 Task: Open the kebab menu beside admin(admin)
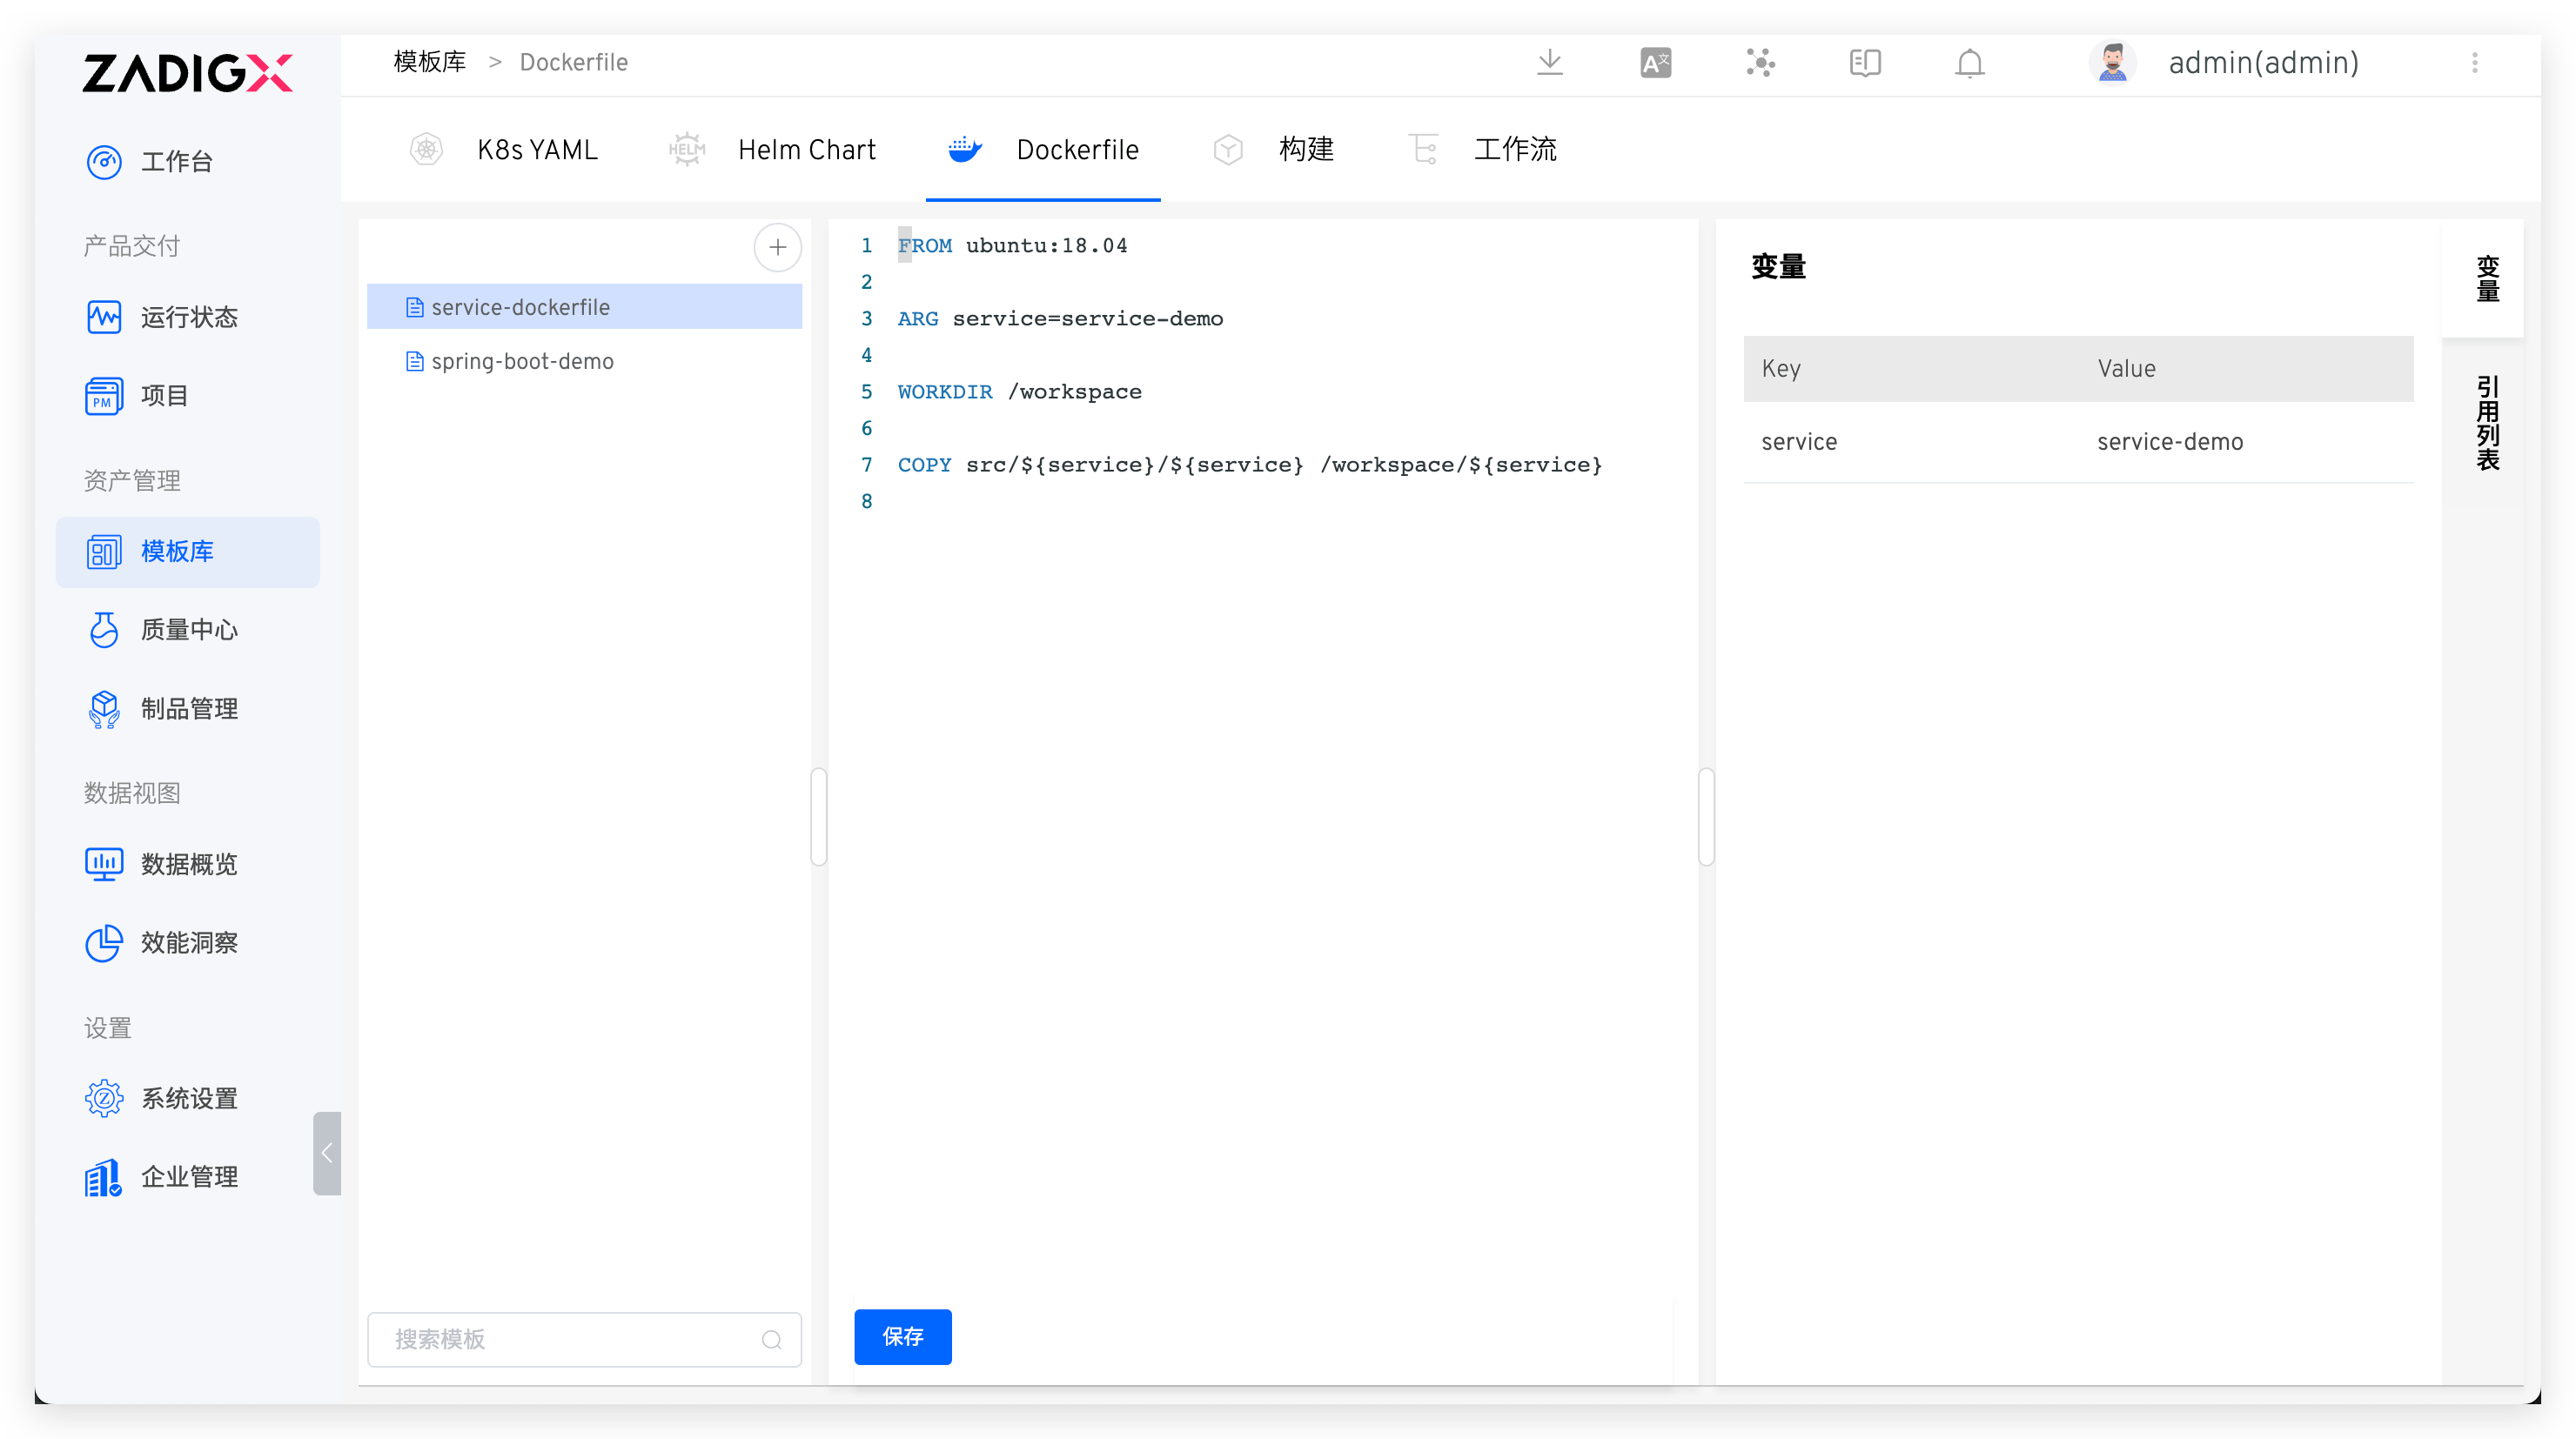point(2475,62)
